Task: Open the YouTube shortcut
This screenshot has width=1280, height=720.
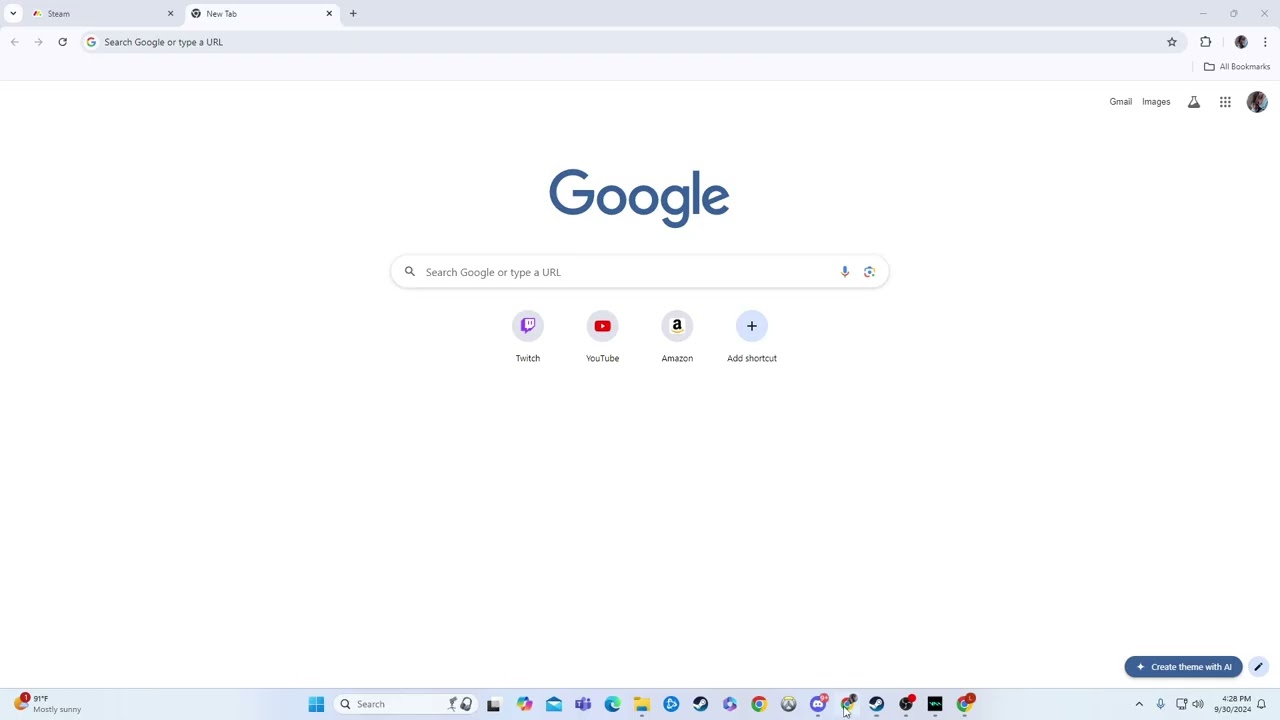Action: click(x=602, y=338)
